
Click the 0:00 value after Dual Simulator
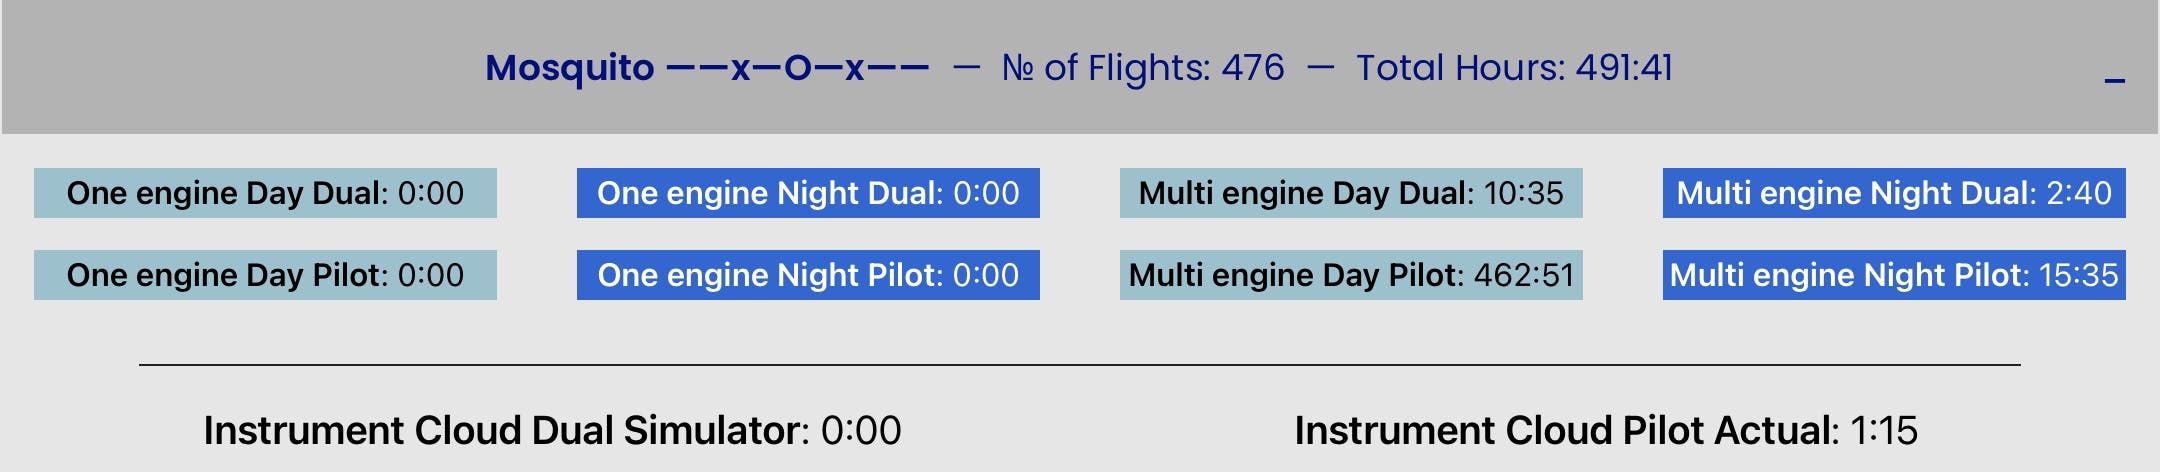click(x=861, y=431)
